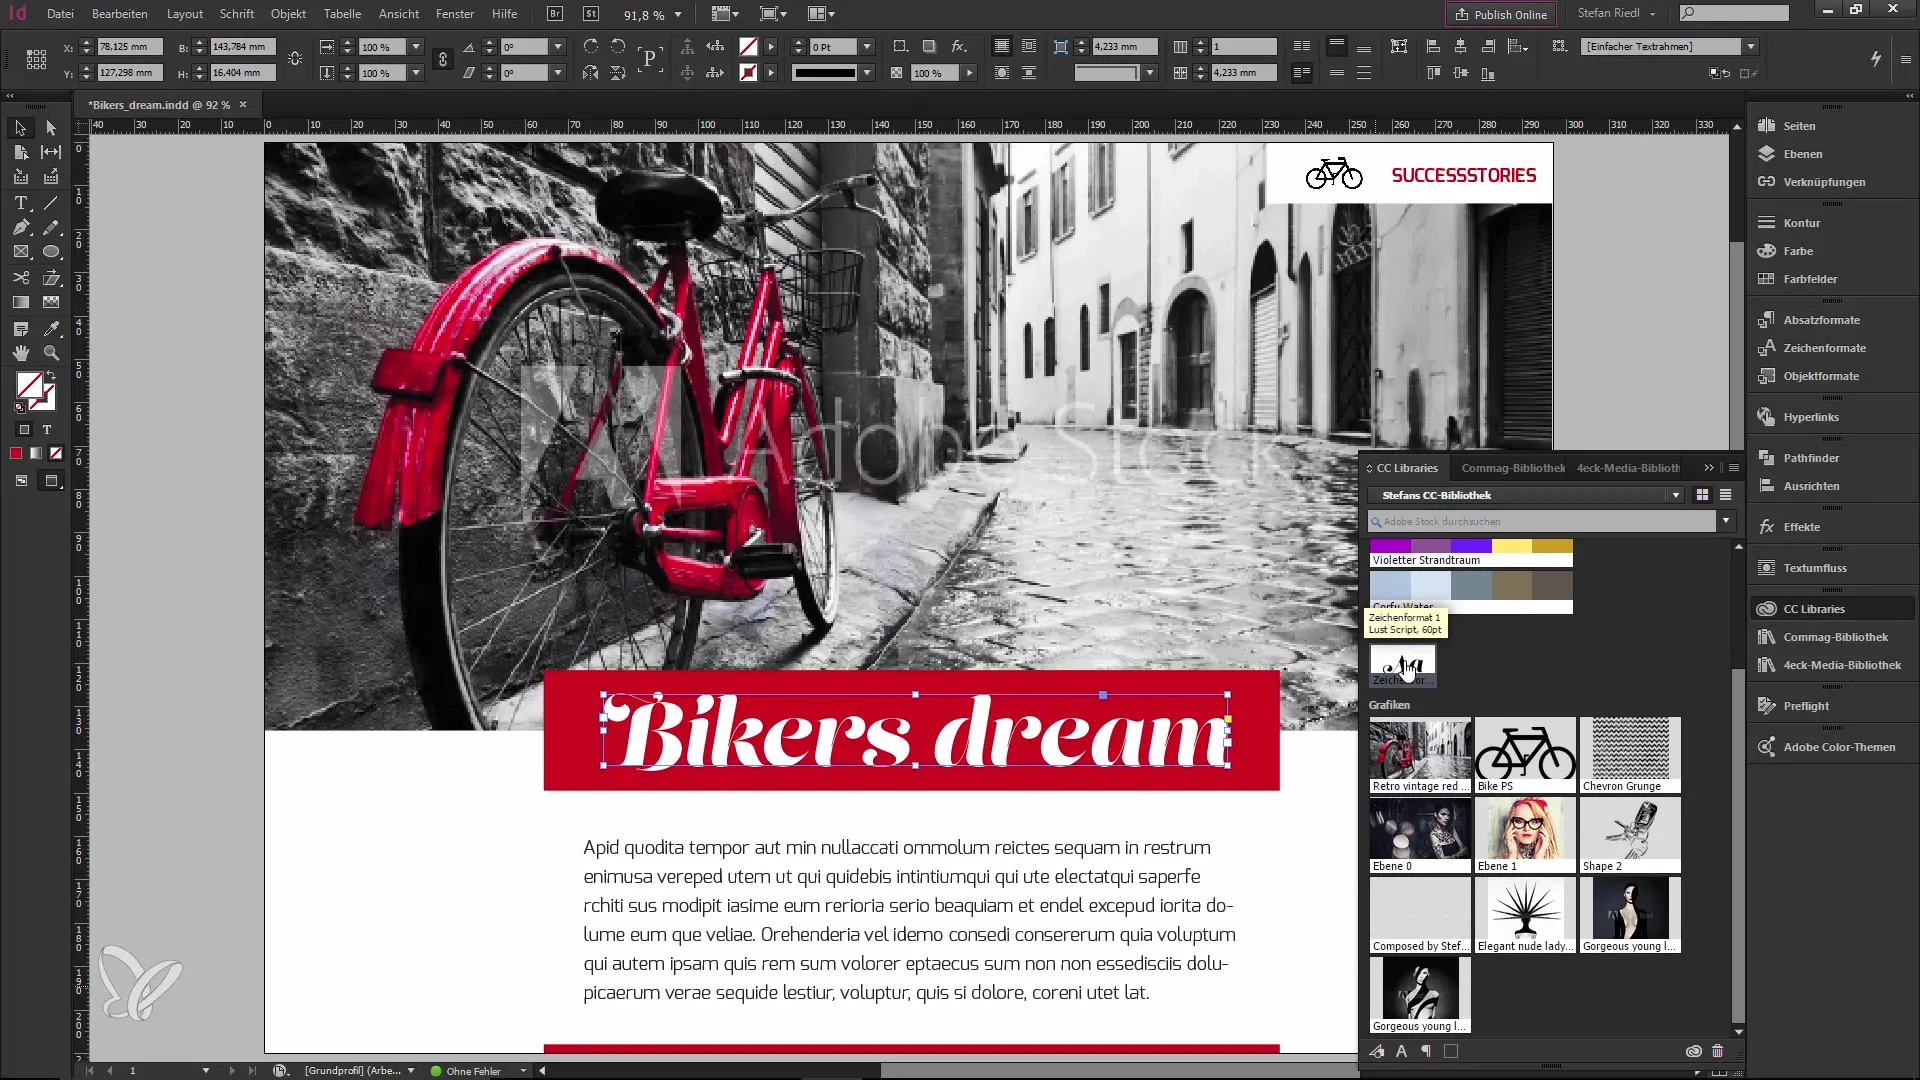Click the Publish Online button
Viewport: 1920px width, 1080px height.
[x=1501, y=14]
